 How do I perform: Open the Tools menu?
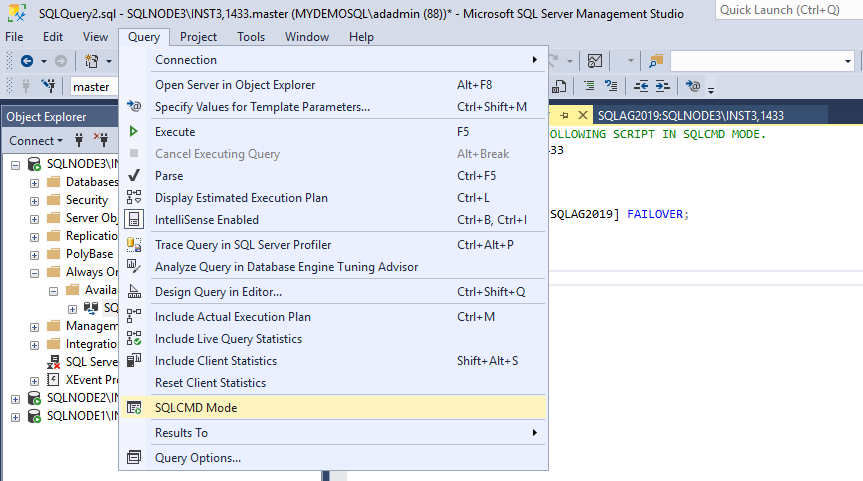[251, 37]
